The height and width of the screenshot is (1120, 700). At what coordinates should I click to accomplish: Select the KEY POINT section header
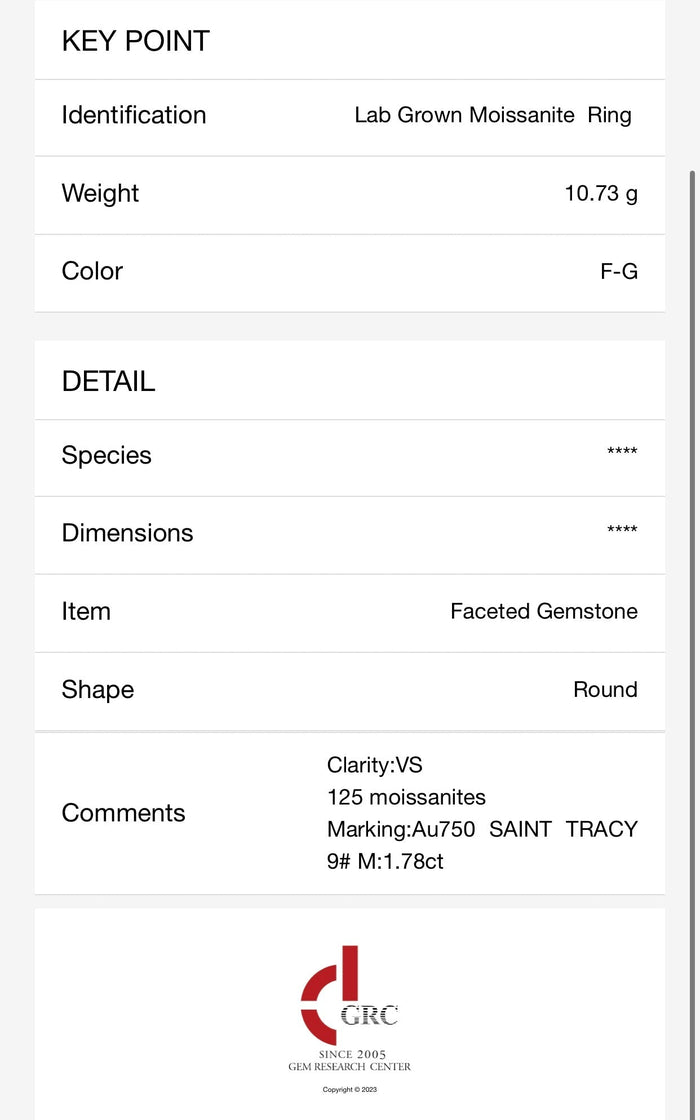pos(136,41)
